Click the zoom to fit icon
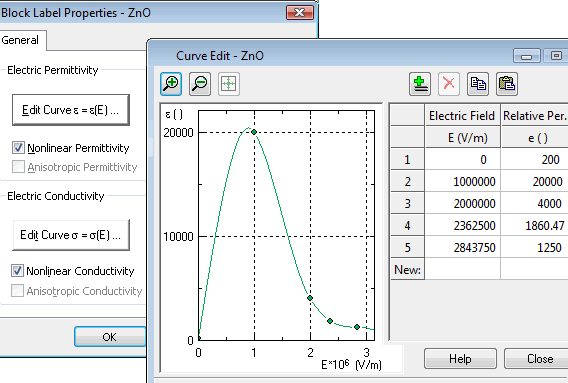Viewport: 568px width, 383px height. point(229,84)
